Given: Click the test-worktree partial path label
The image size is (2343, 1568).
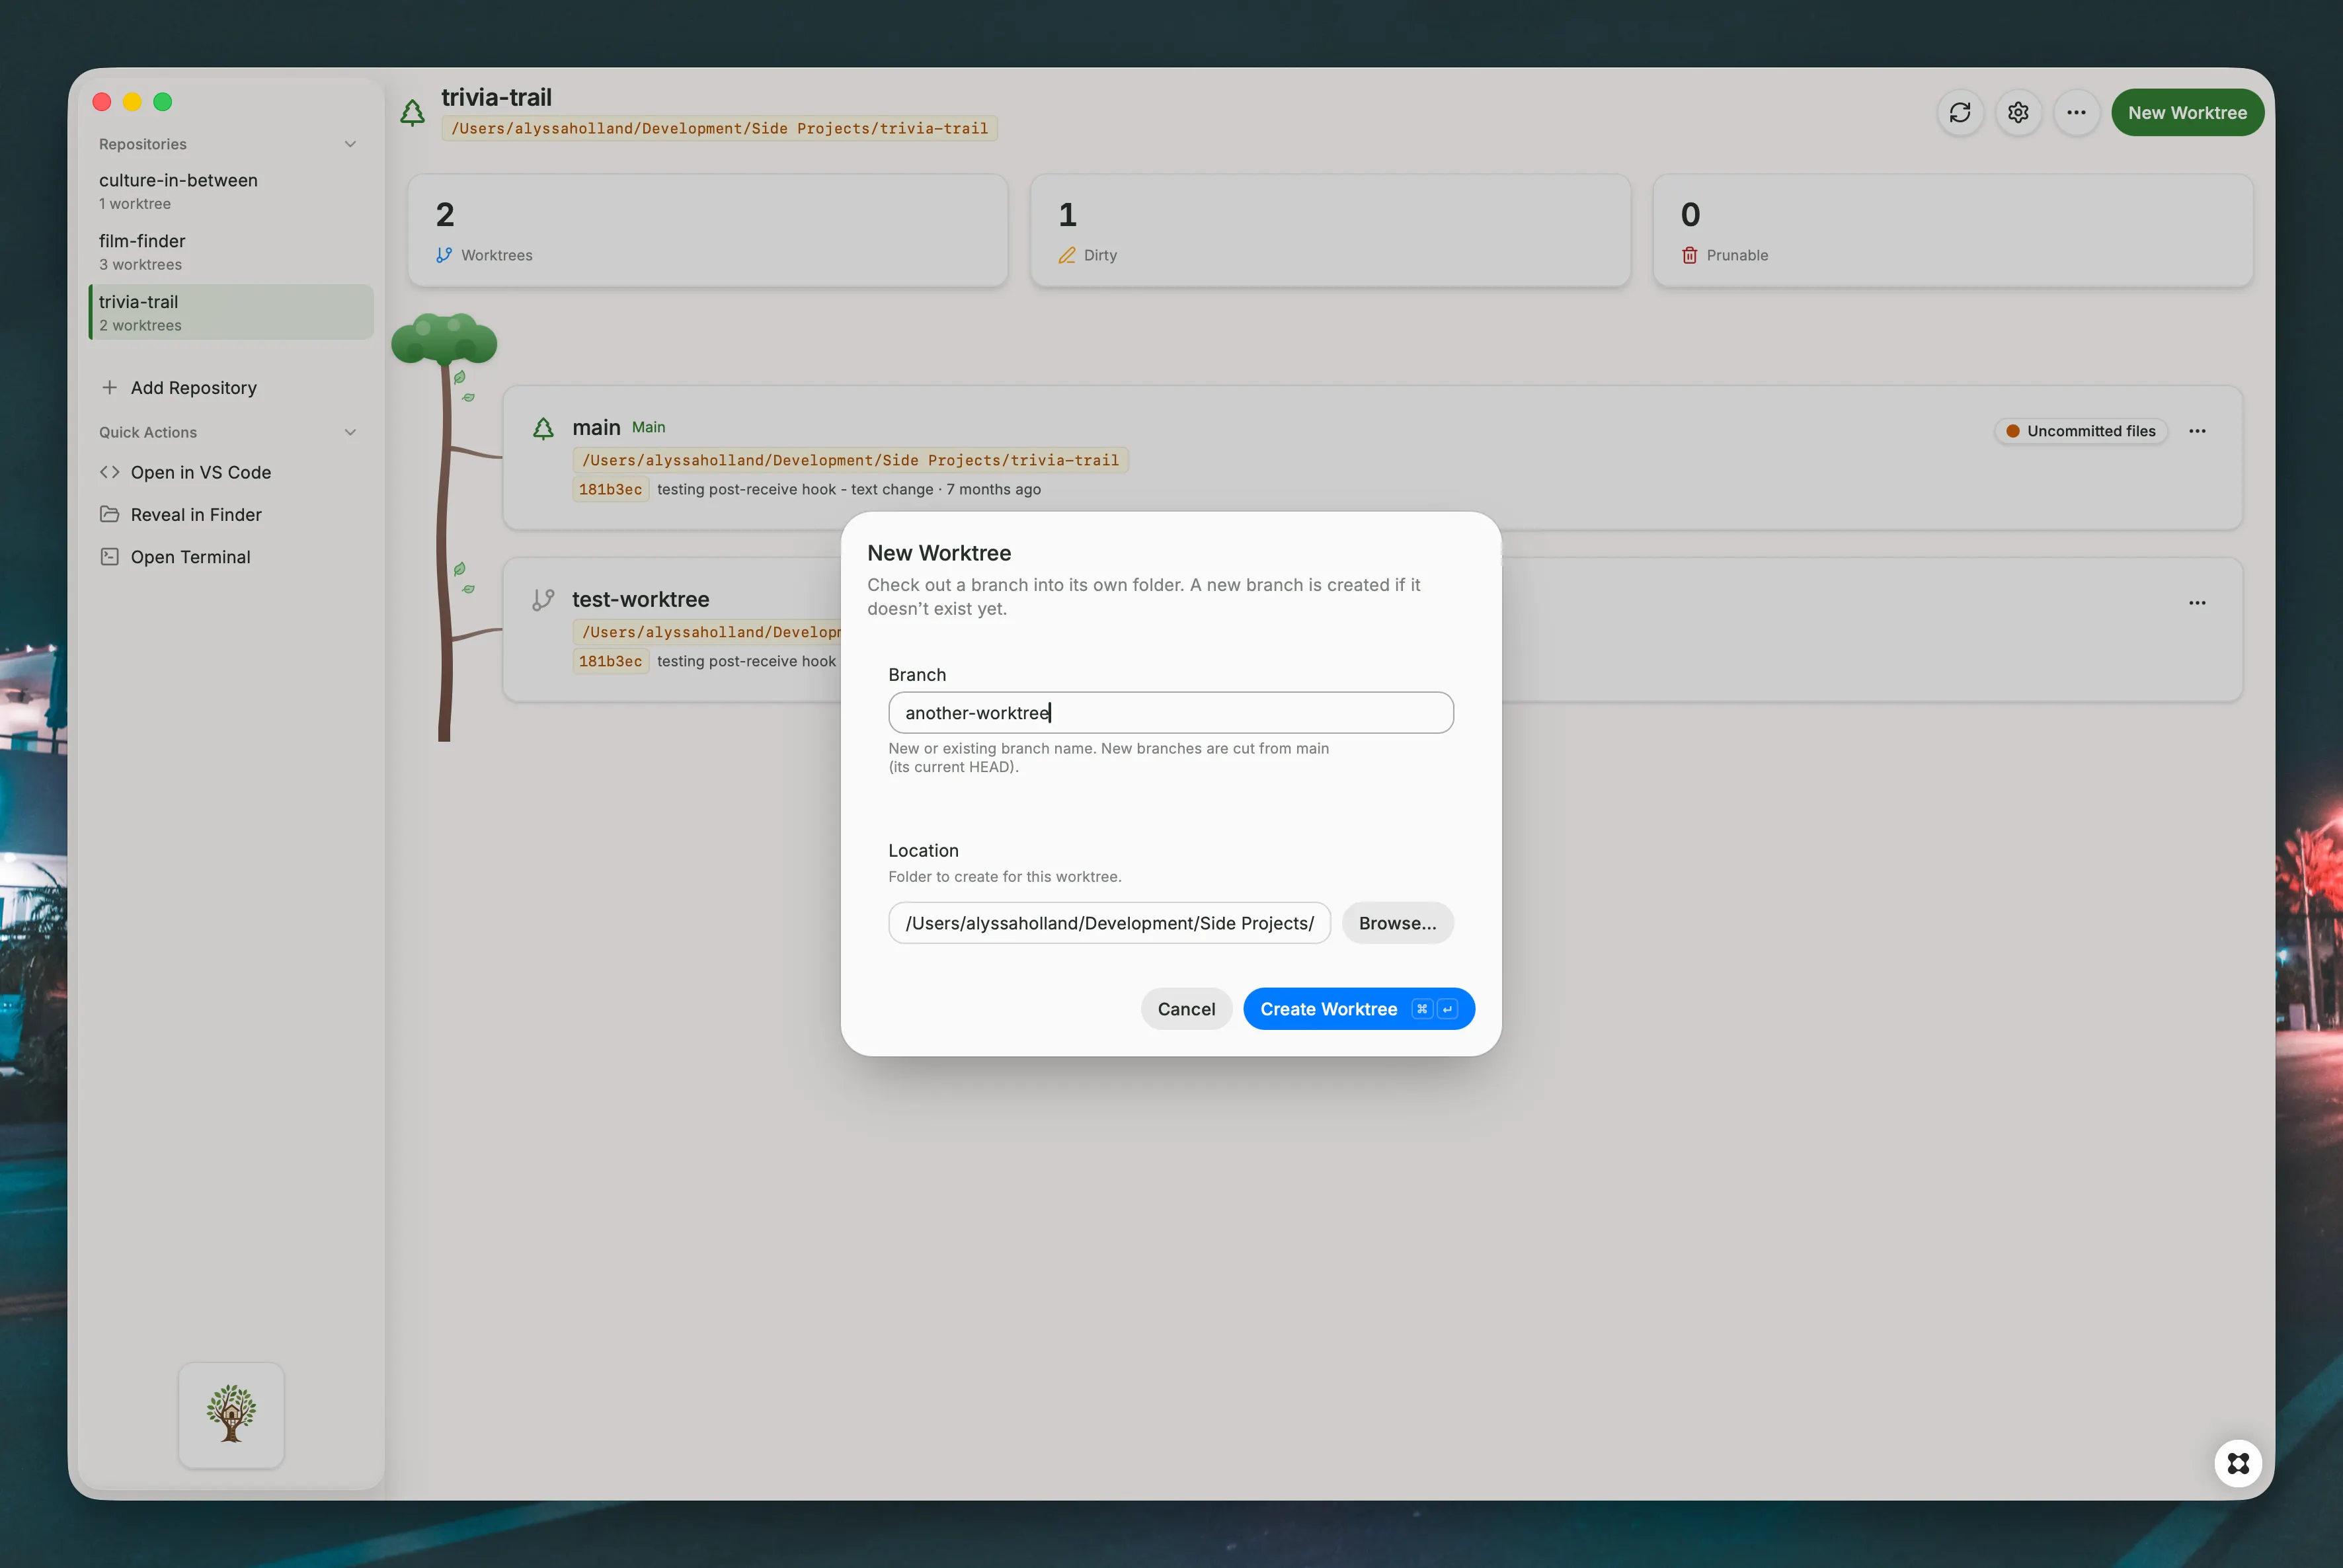Looking at the screenshot, I should point(708,632).
